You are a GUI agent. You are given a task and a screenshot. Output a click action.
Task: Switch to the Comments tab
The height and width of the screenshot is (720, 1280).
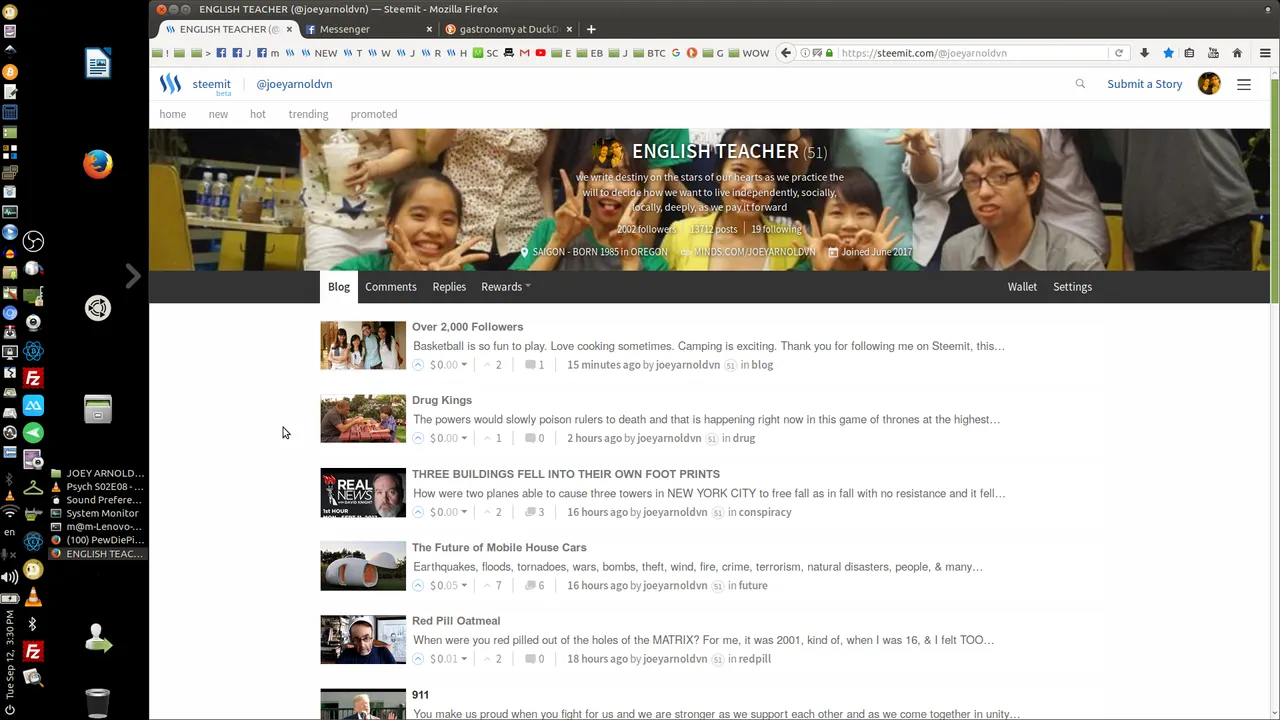[390, 287]
